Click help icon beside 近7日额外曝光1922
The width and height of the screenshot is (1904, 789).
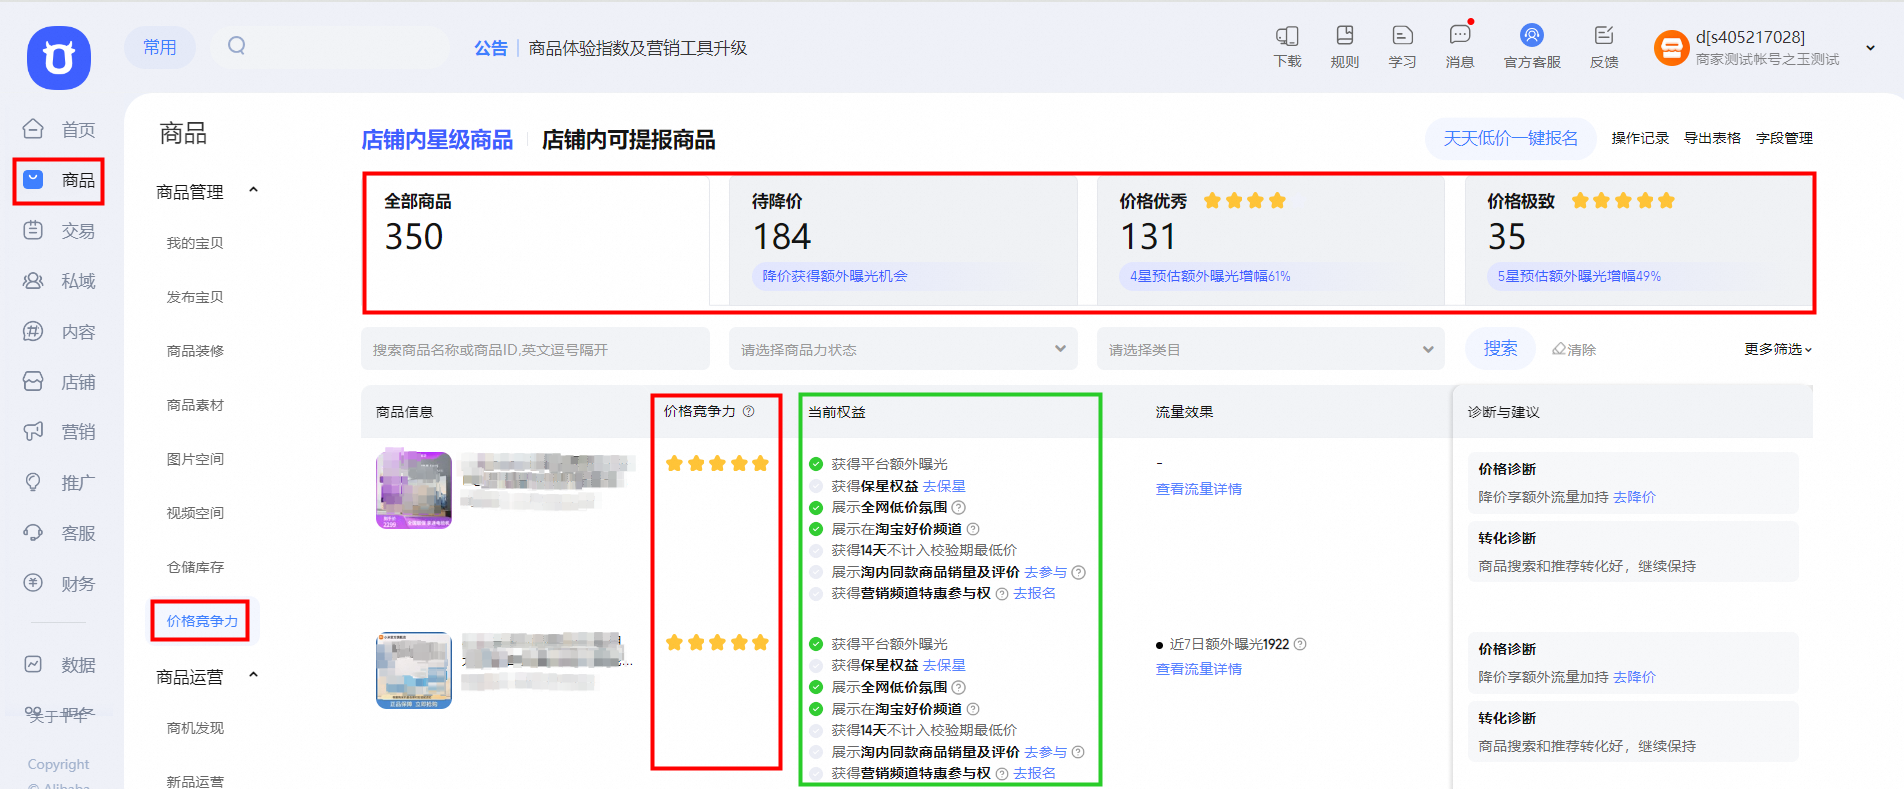point(1300,644)
